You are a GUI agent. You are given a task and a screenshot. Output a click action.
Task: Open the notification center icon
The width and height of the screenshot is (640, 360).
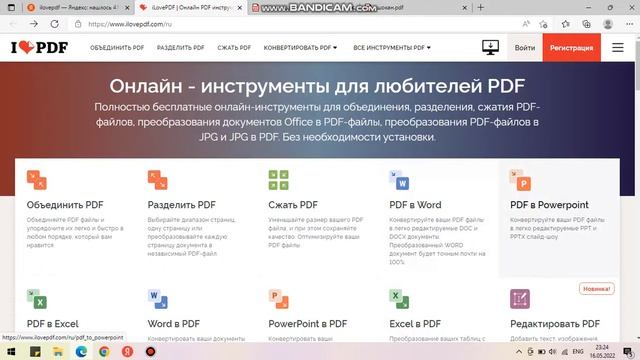pos(627,351)
